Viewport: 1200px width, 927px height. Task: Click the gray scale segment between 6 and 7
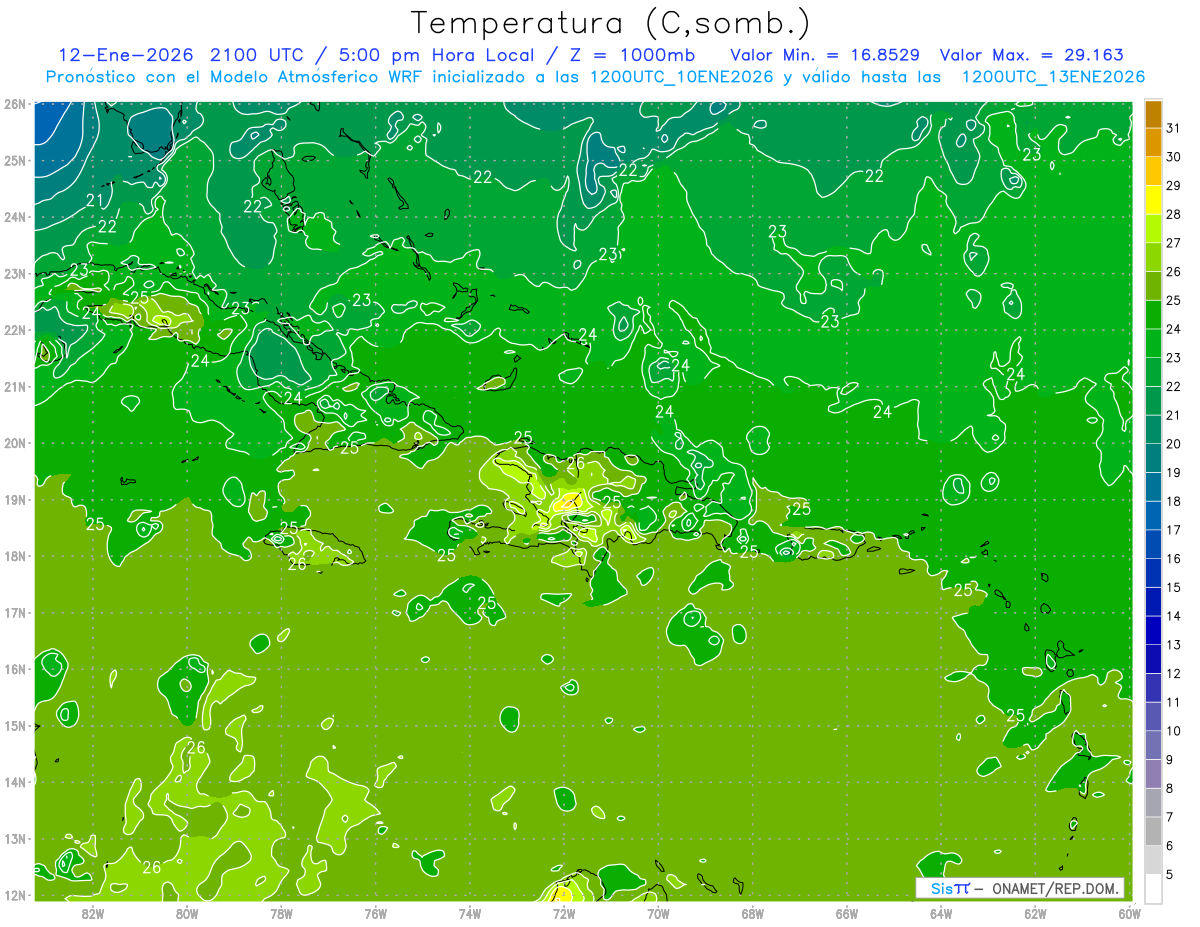click(x=1153, y=832)
